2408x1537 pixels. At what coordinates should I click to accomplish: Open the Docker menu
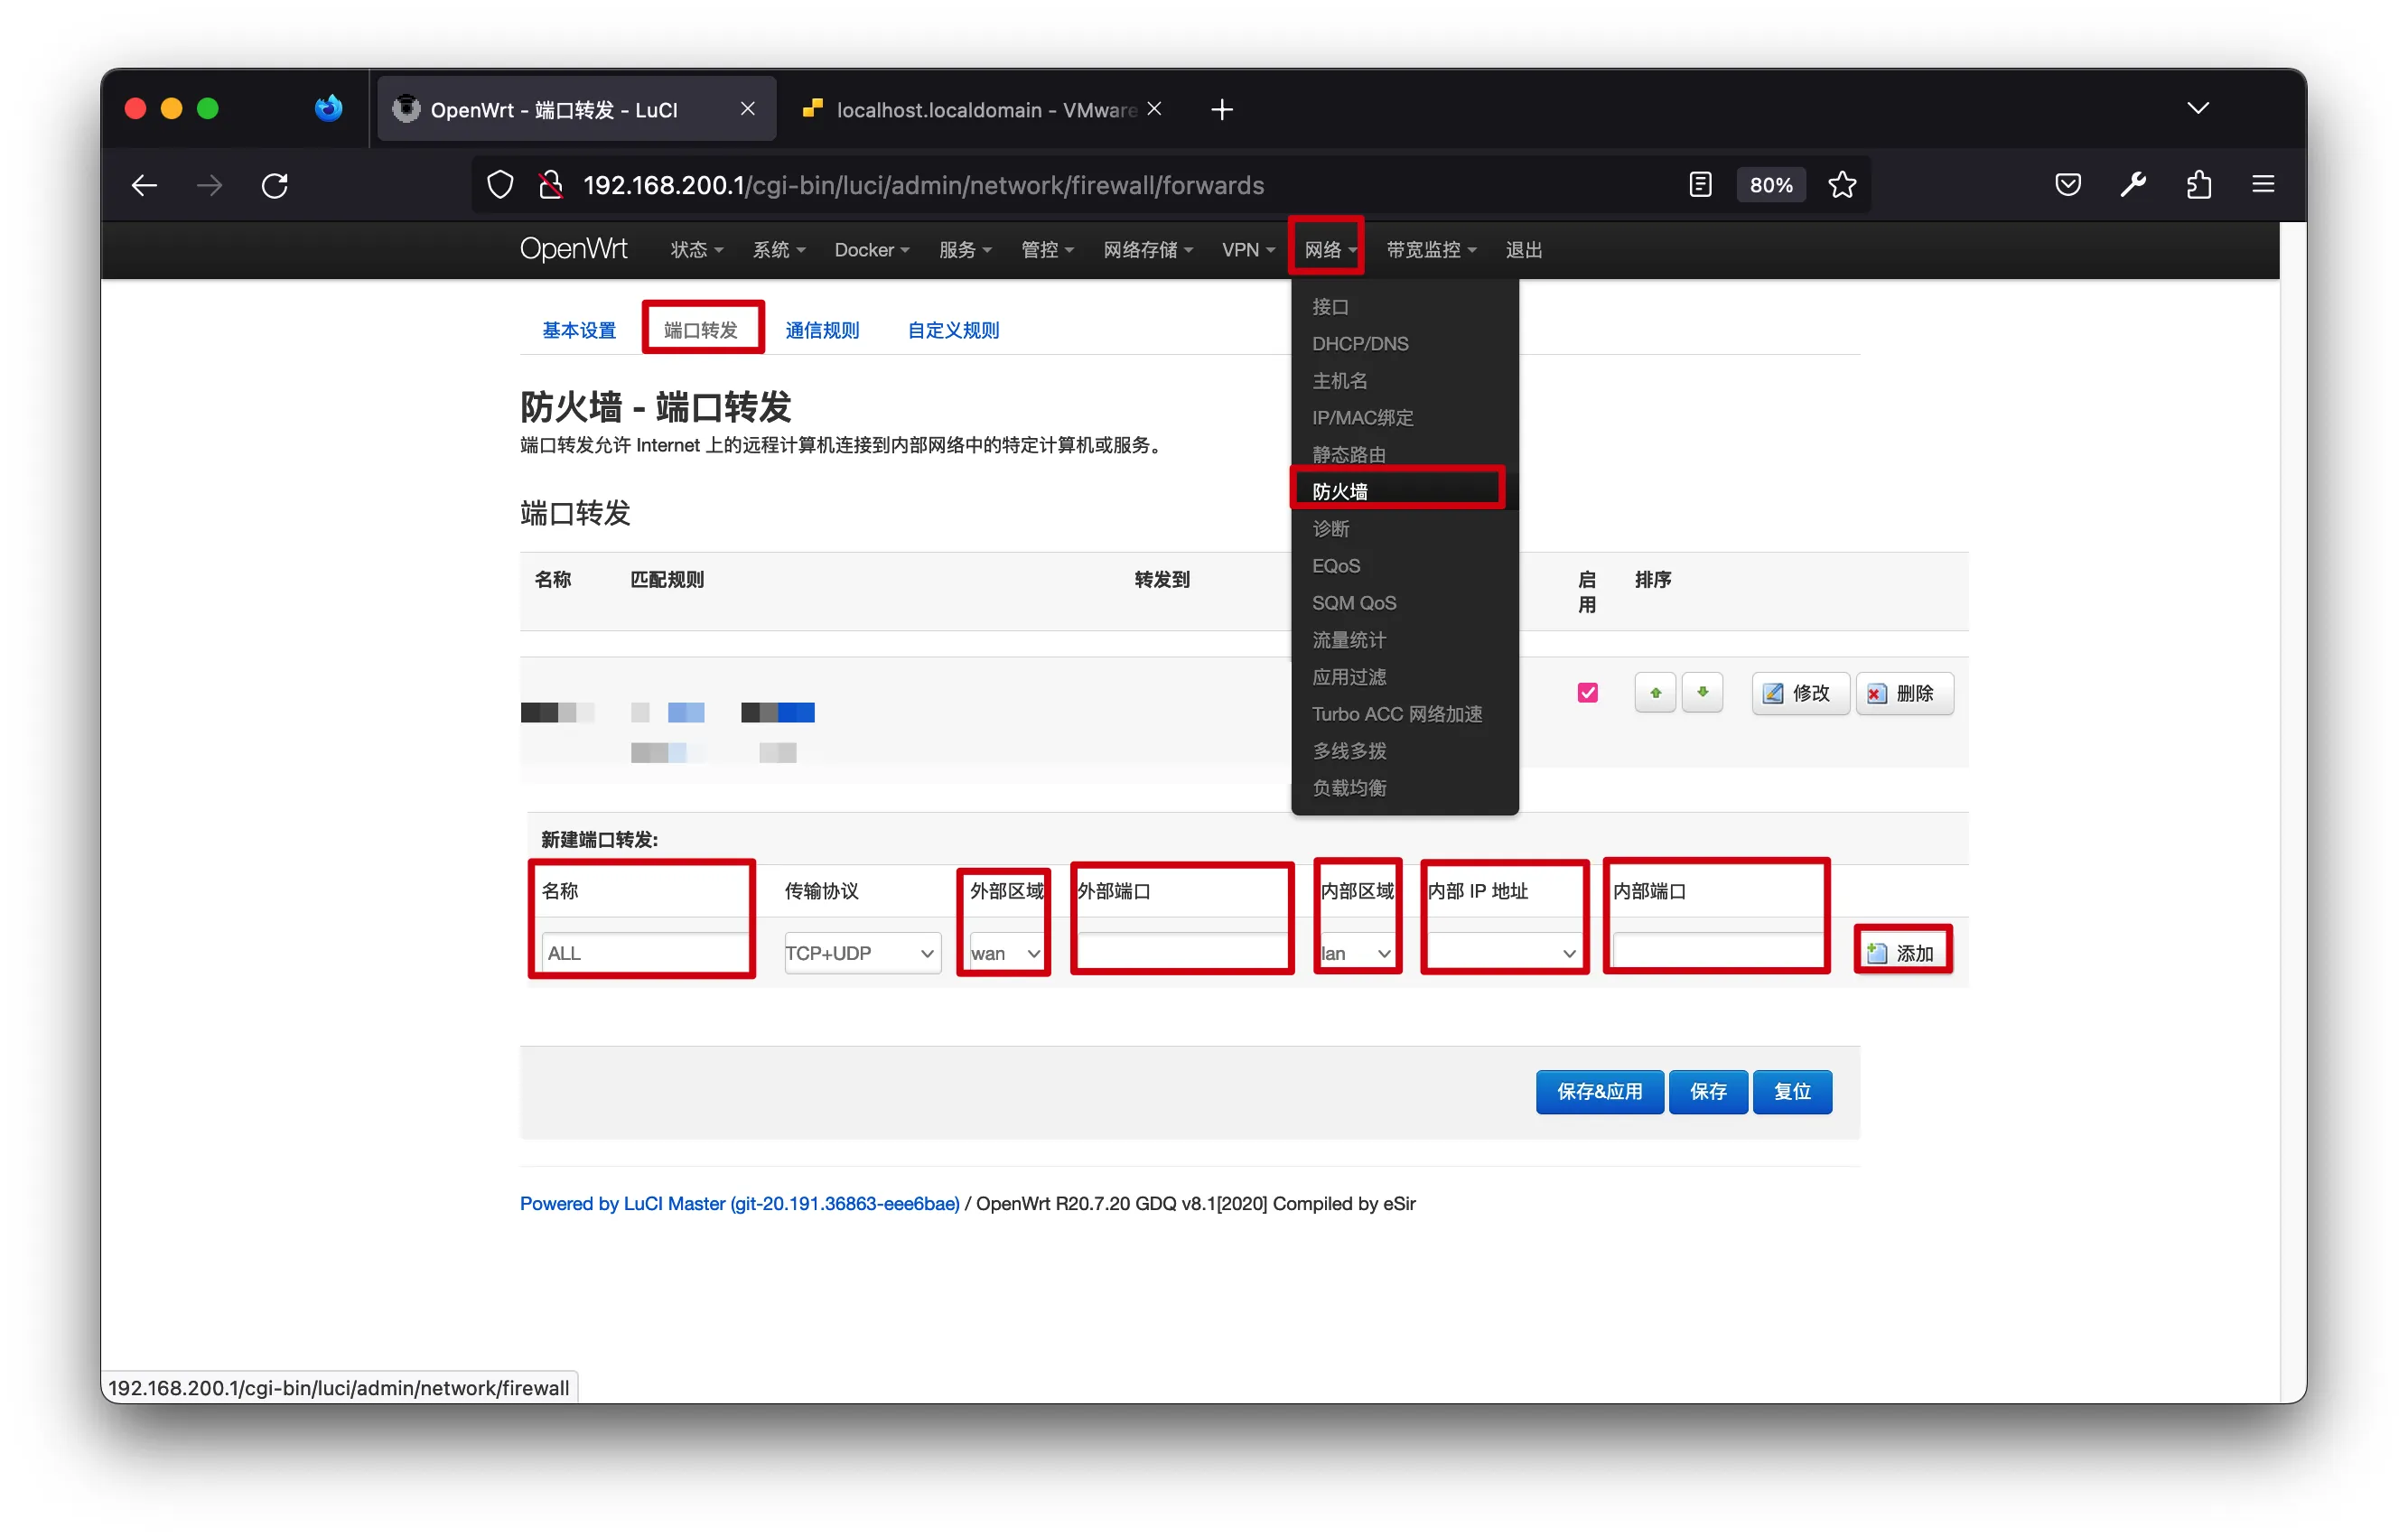(871, 250)
